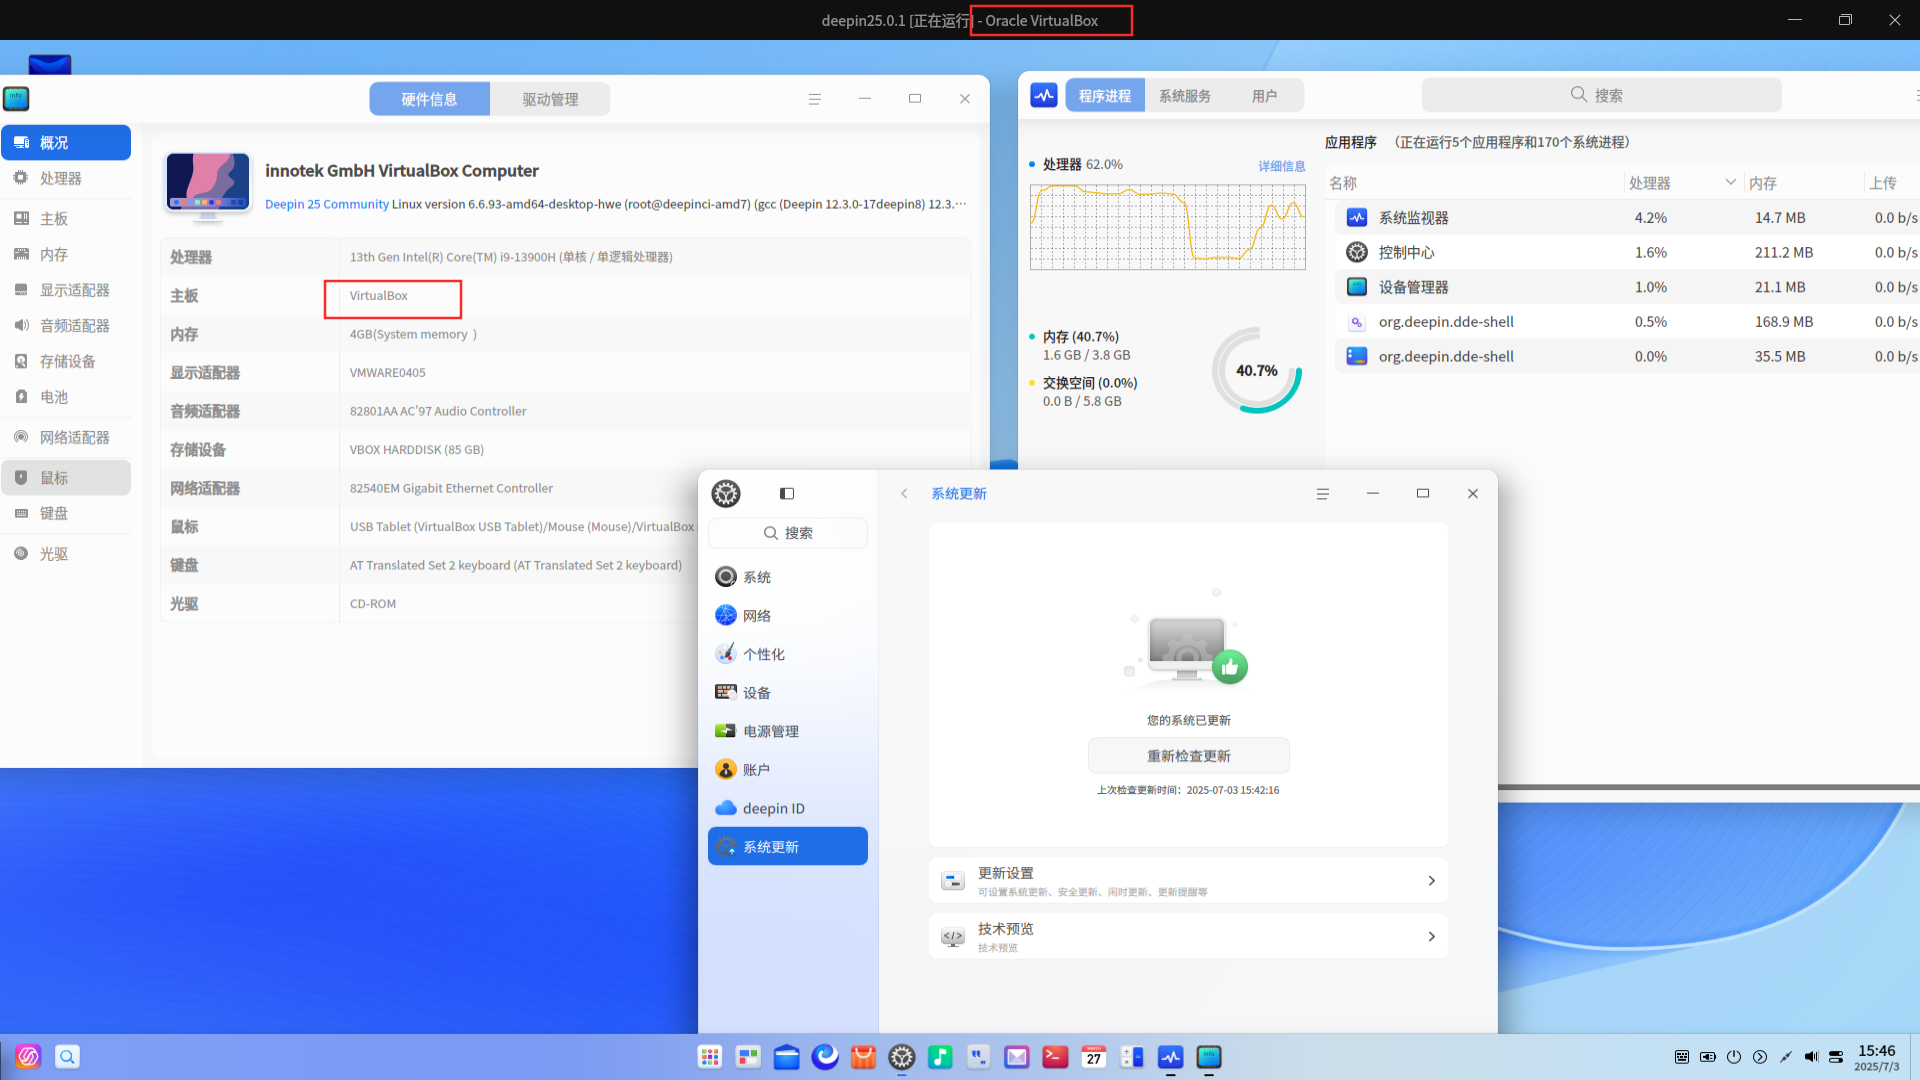Image resolution: width=1920 pixels, height=1080 pixels.
Task: Expand the 更新设置 row
Action: (x=1188, y=881)
